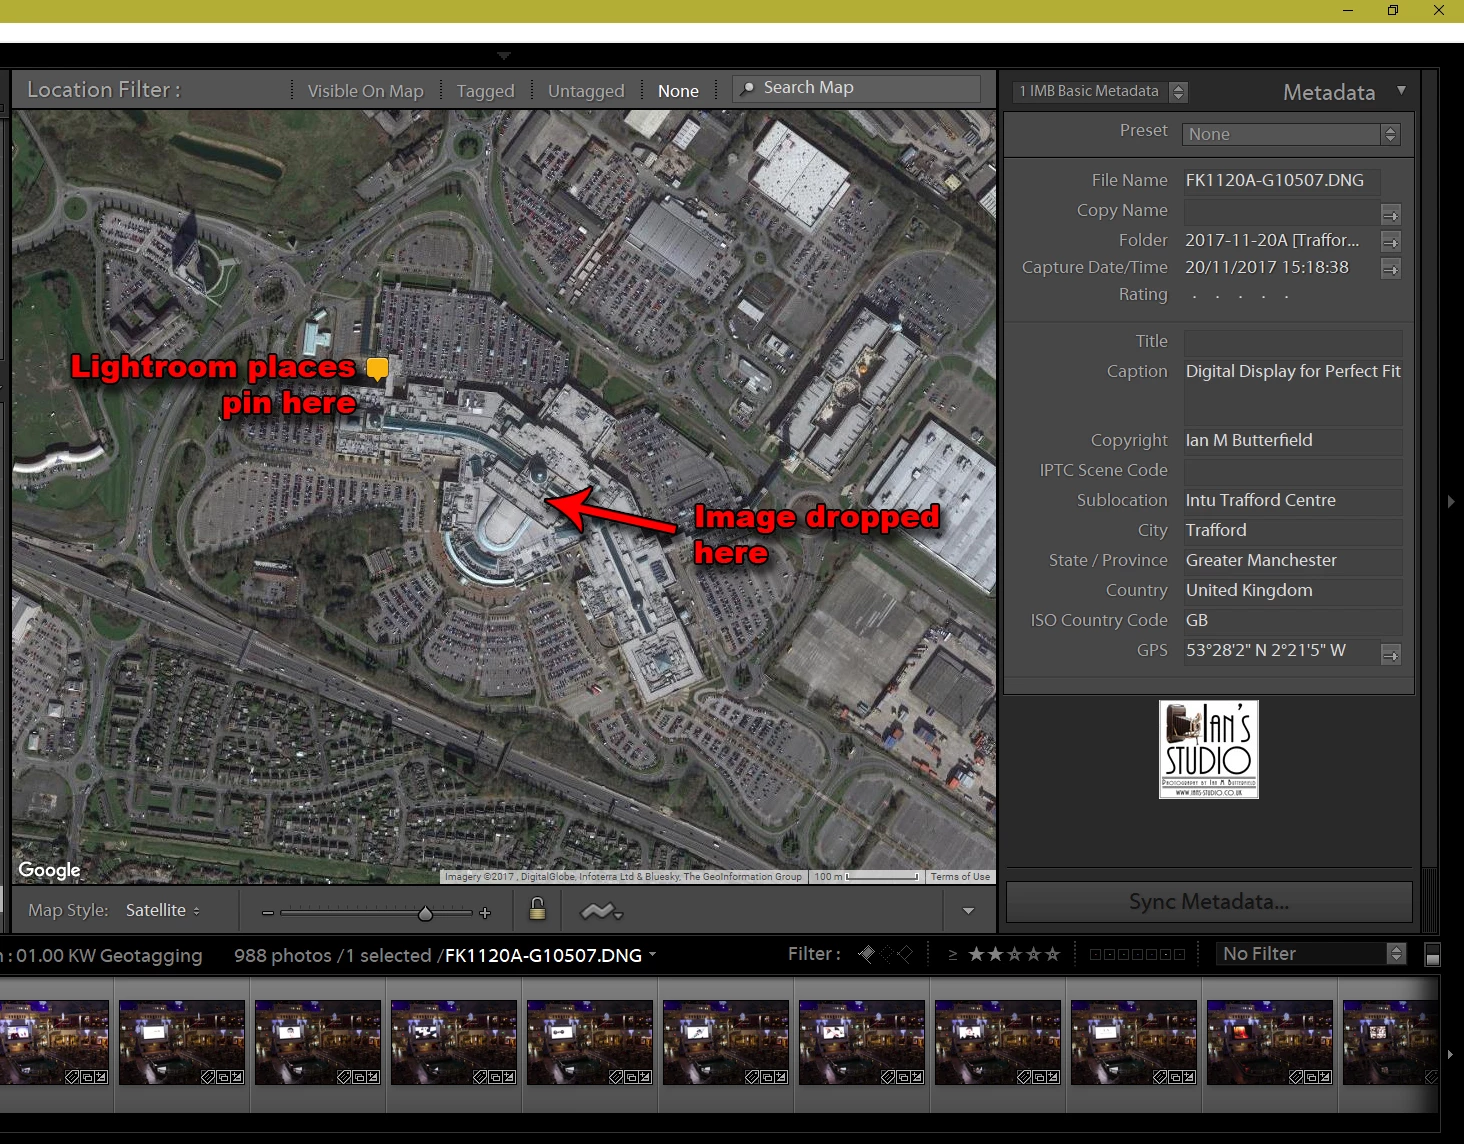
Task: Select Visible On Map location filter
Action: [365, 91]
